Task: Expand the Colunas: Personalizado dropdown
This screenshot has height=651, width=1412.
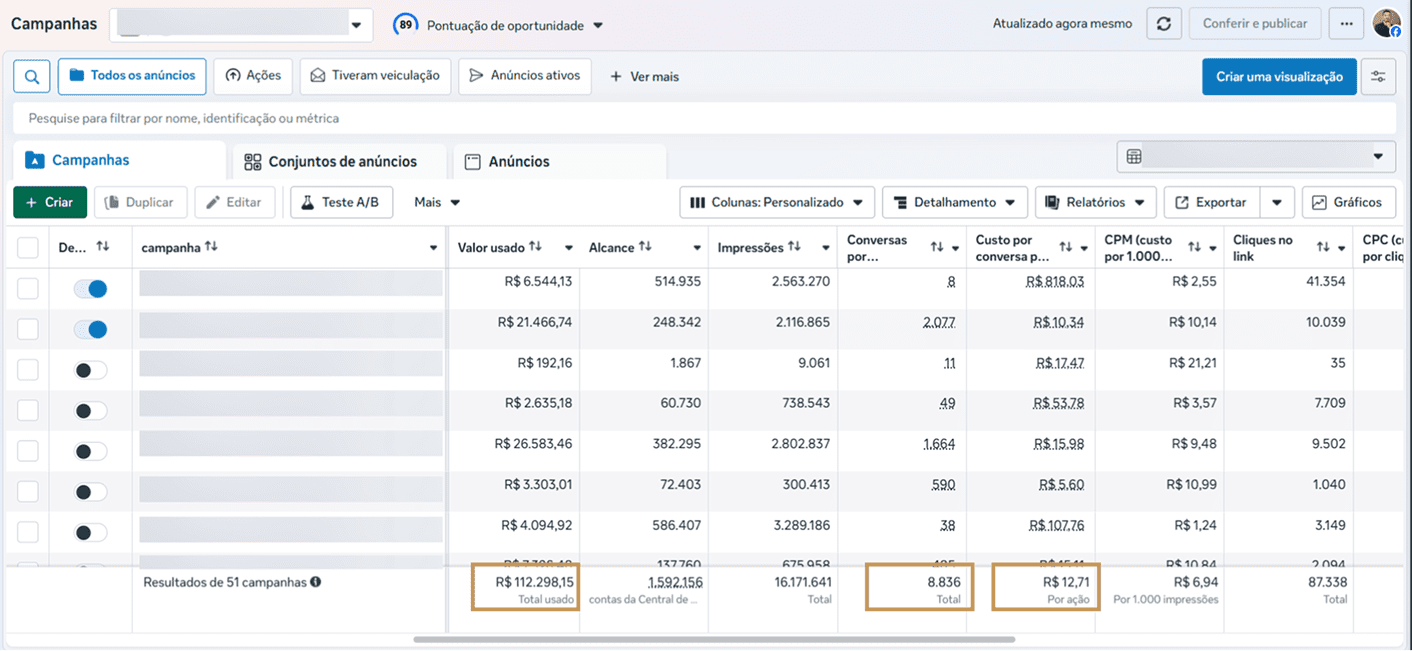Action: [x=777, y=202]
